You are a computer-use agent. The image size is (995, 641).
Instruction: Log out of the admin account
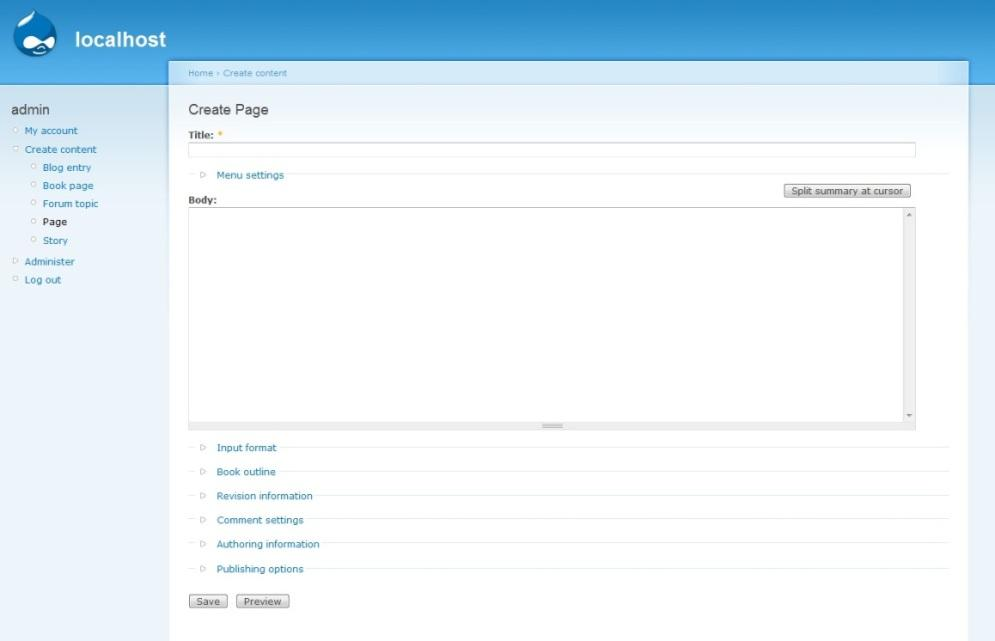click(43, 280)
